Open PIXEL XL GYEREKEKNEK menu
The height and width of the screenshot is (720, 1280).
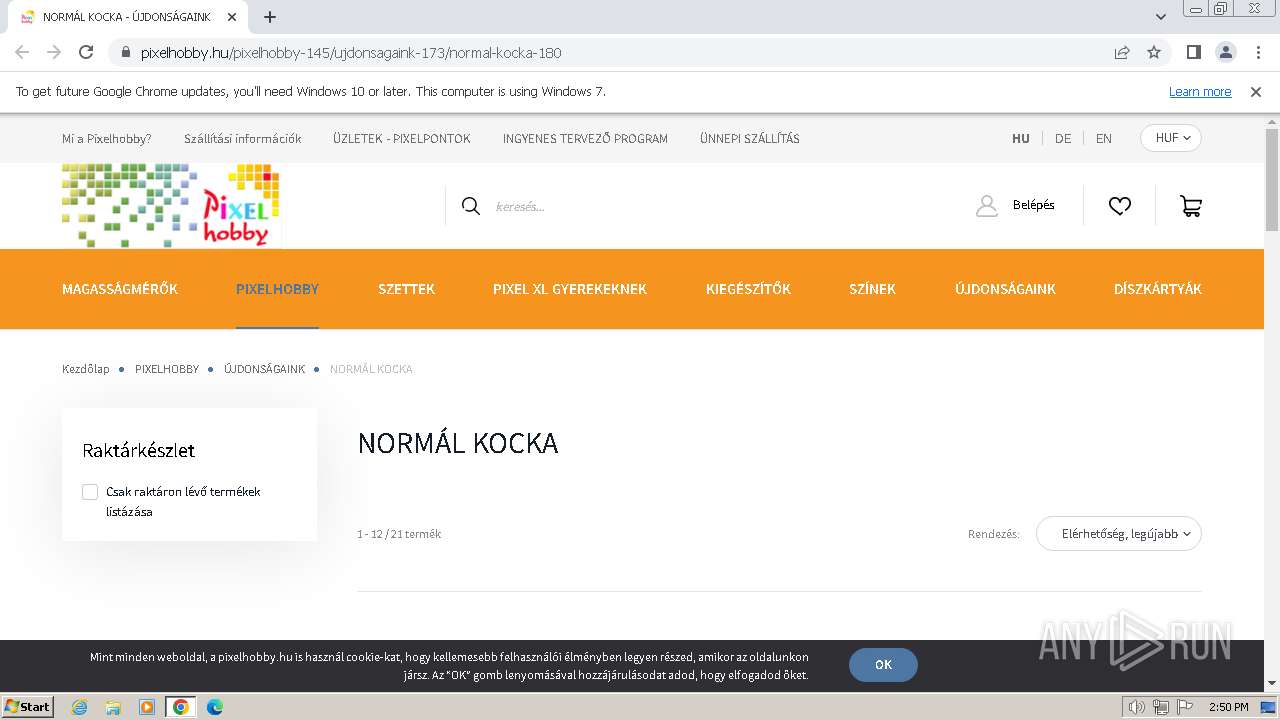coord(570,289)
